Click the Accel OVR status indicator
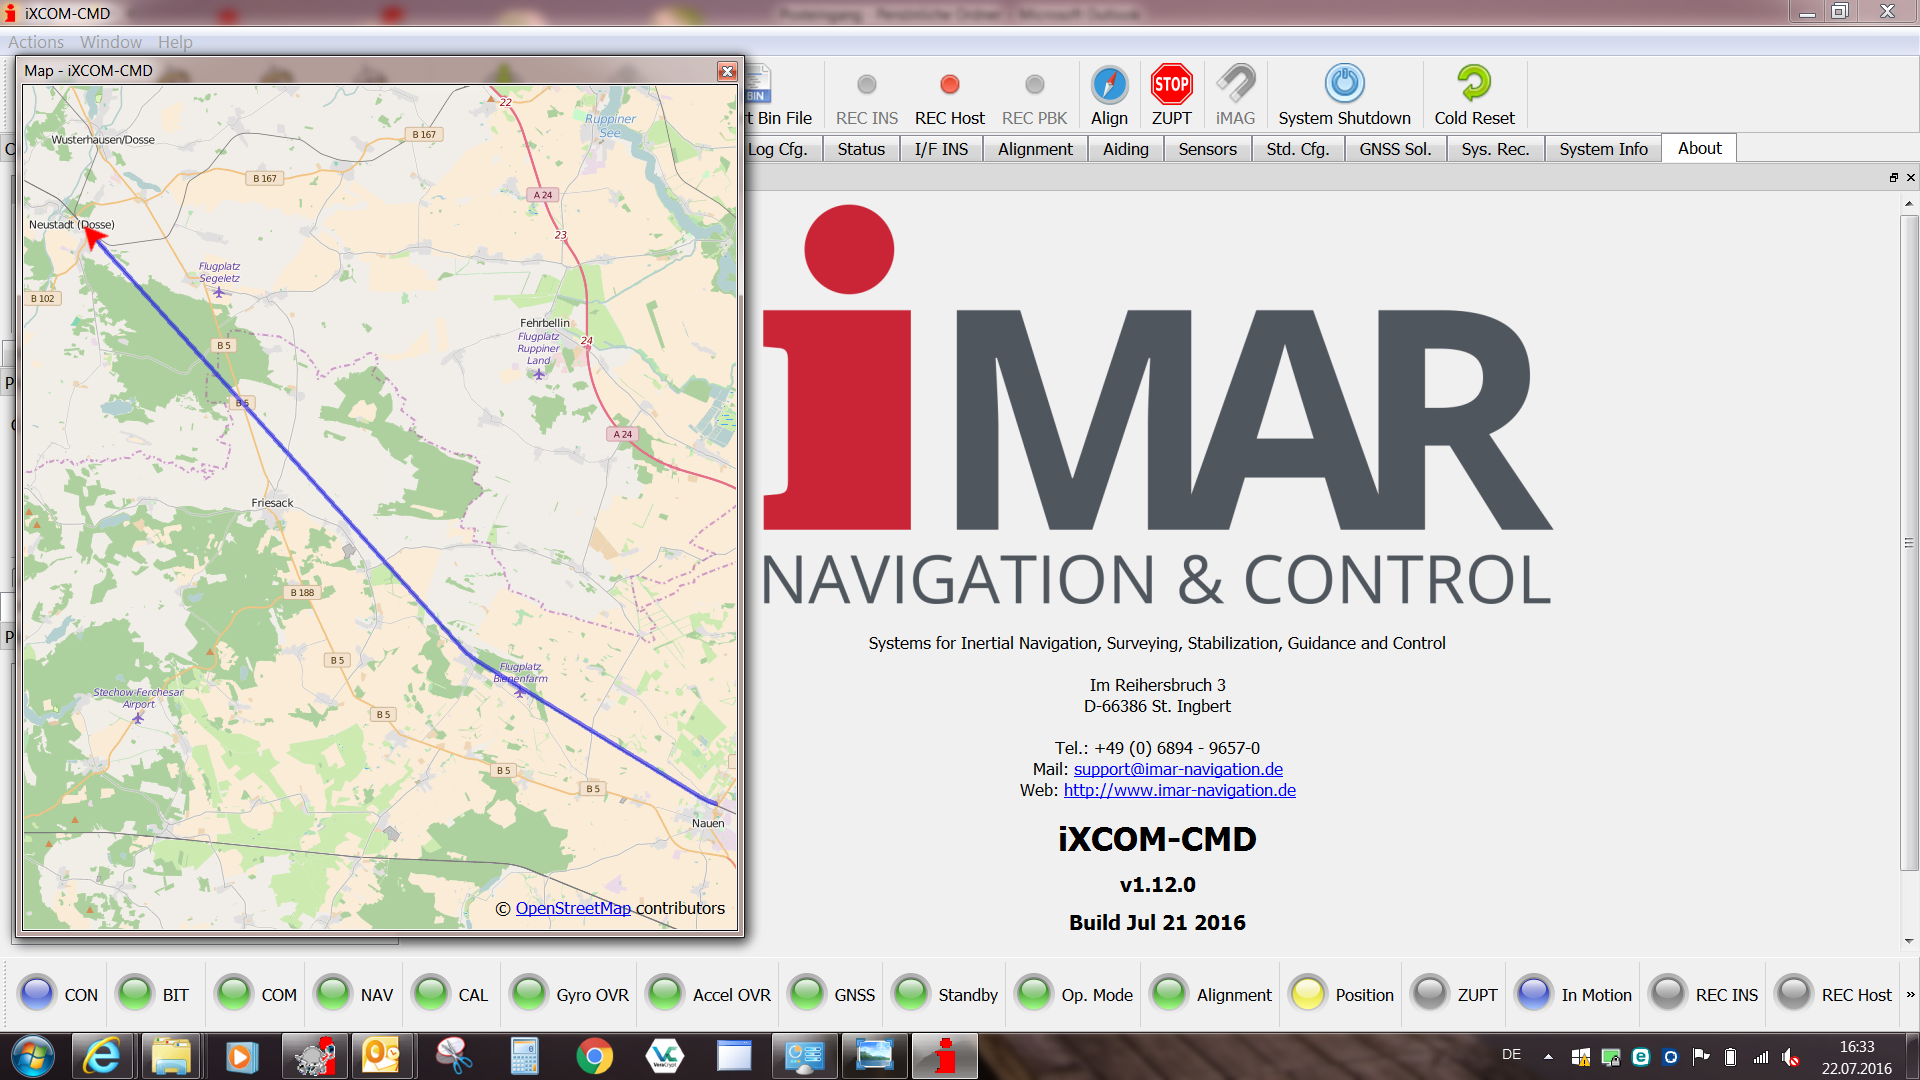Image resolution: width=1920 pixels, height=1080 pixels. 665,994
